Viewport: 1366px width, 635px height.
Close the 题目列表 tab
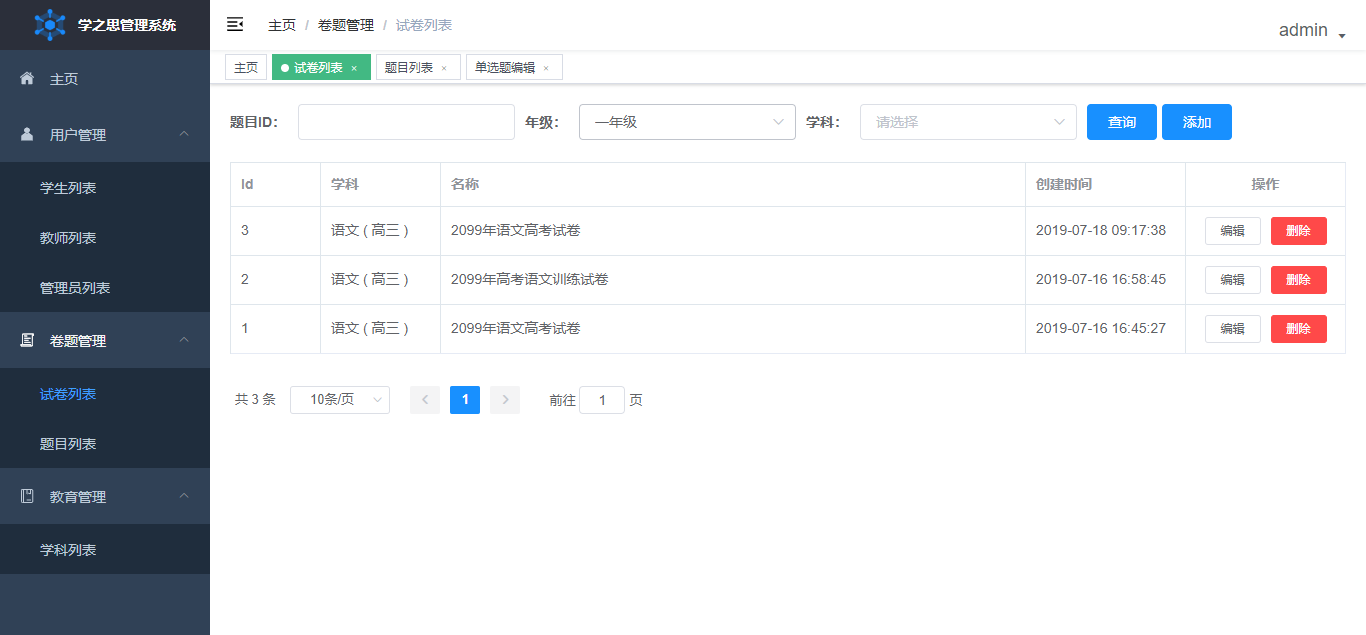click(x=444, y=68)
